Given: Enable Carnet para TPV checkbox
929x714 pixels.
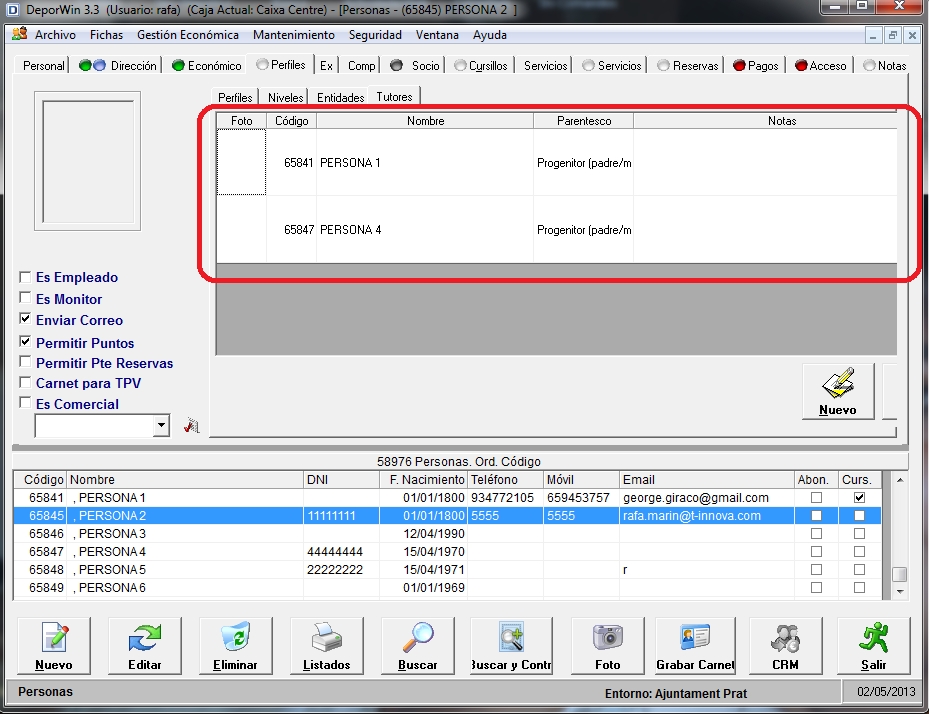Looking at the screenshot, I should tap(25, 382).
